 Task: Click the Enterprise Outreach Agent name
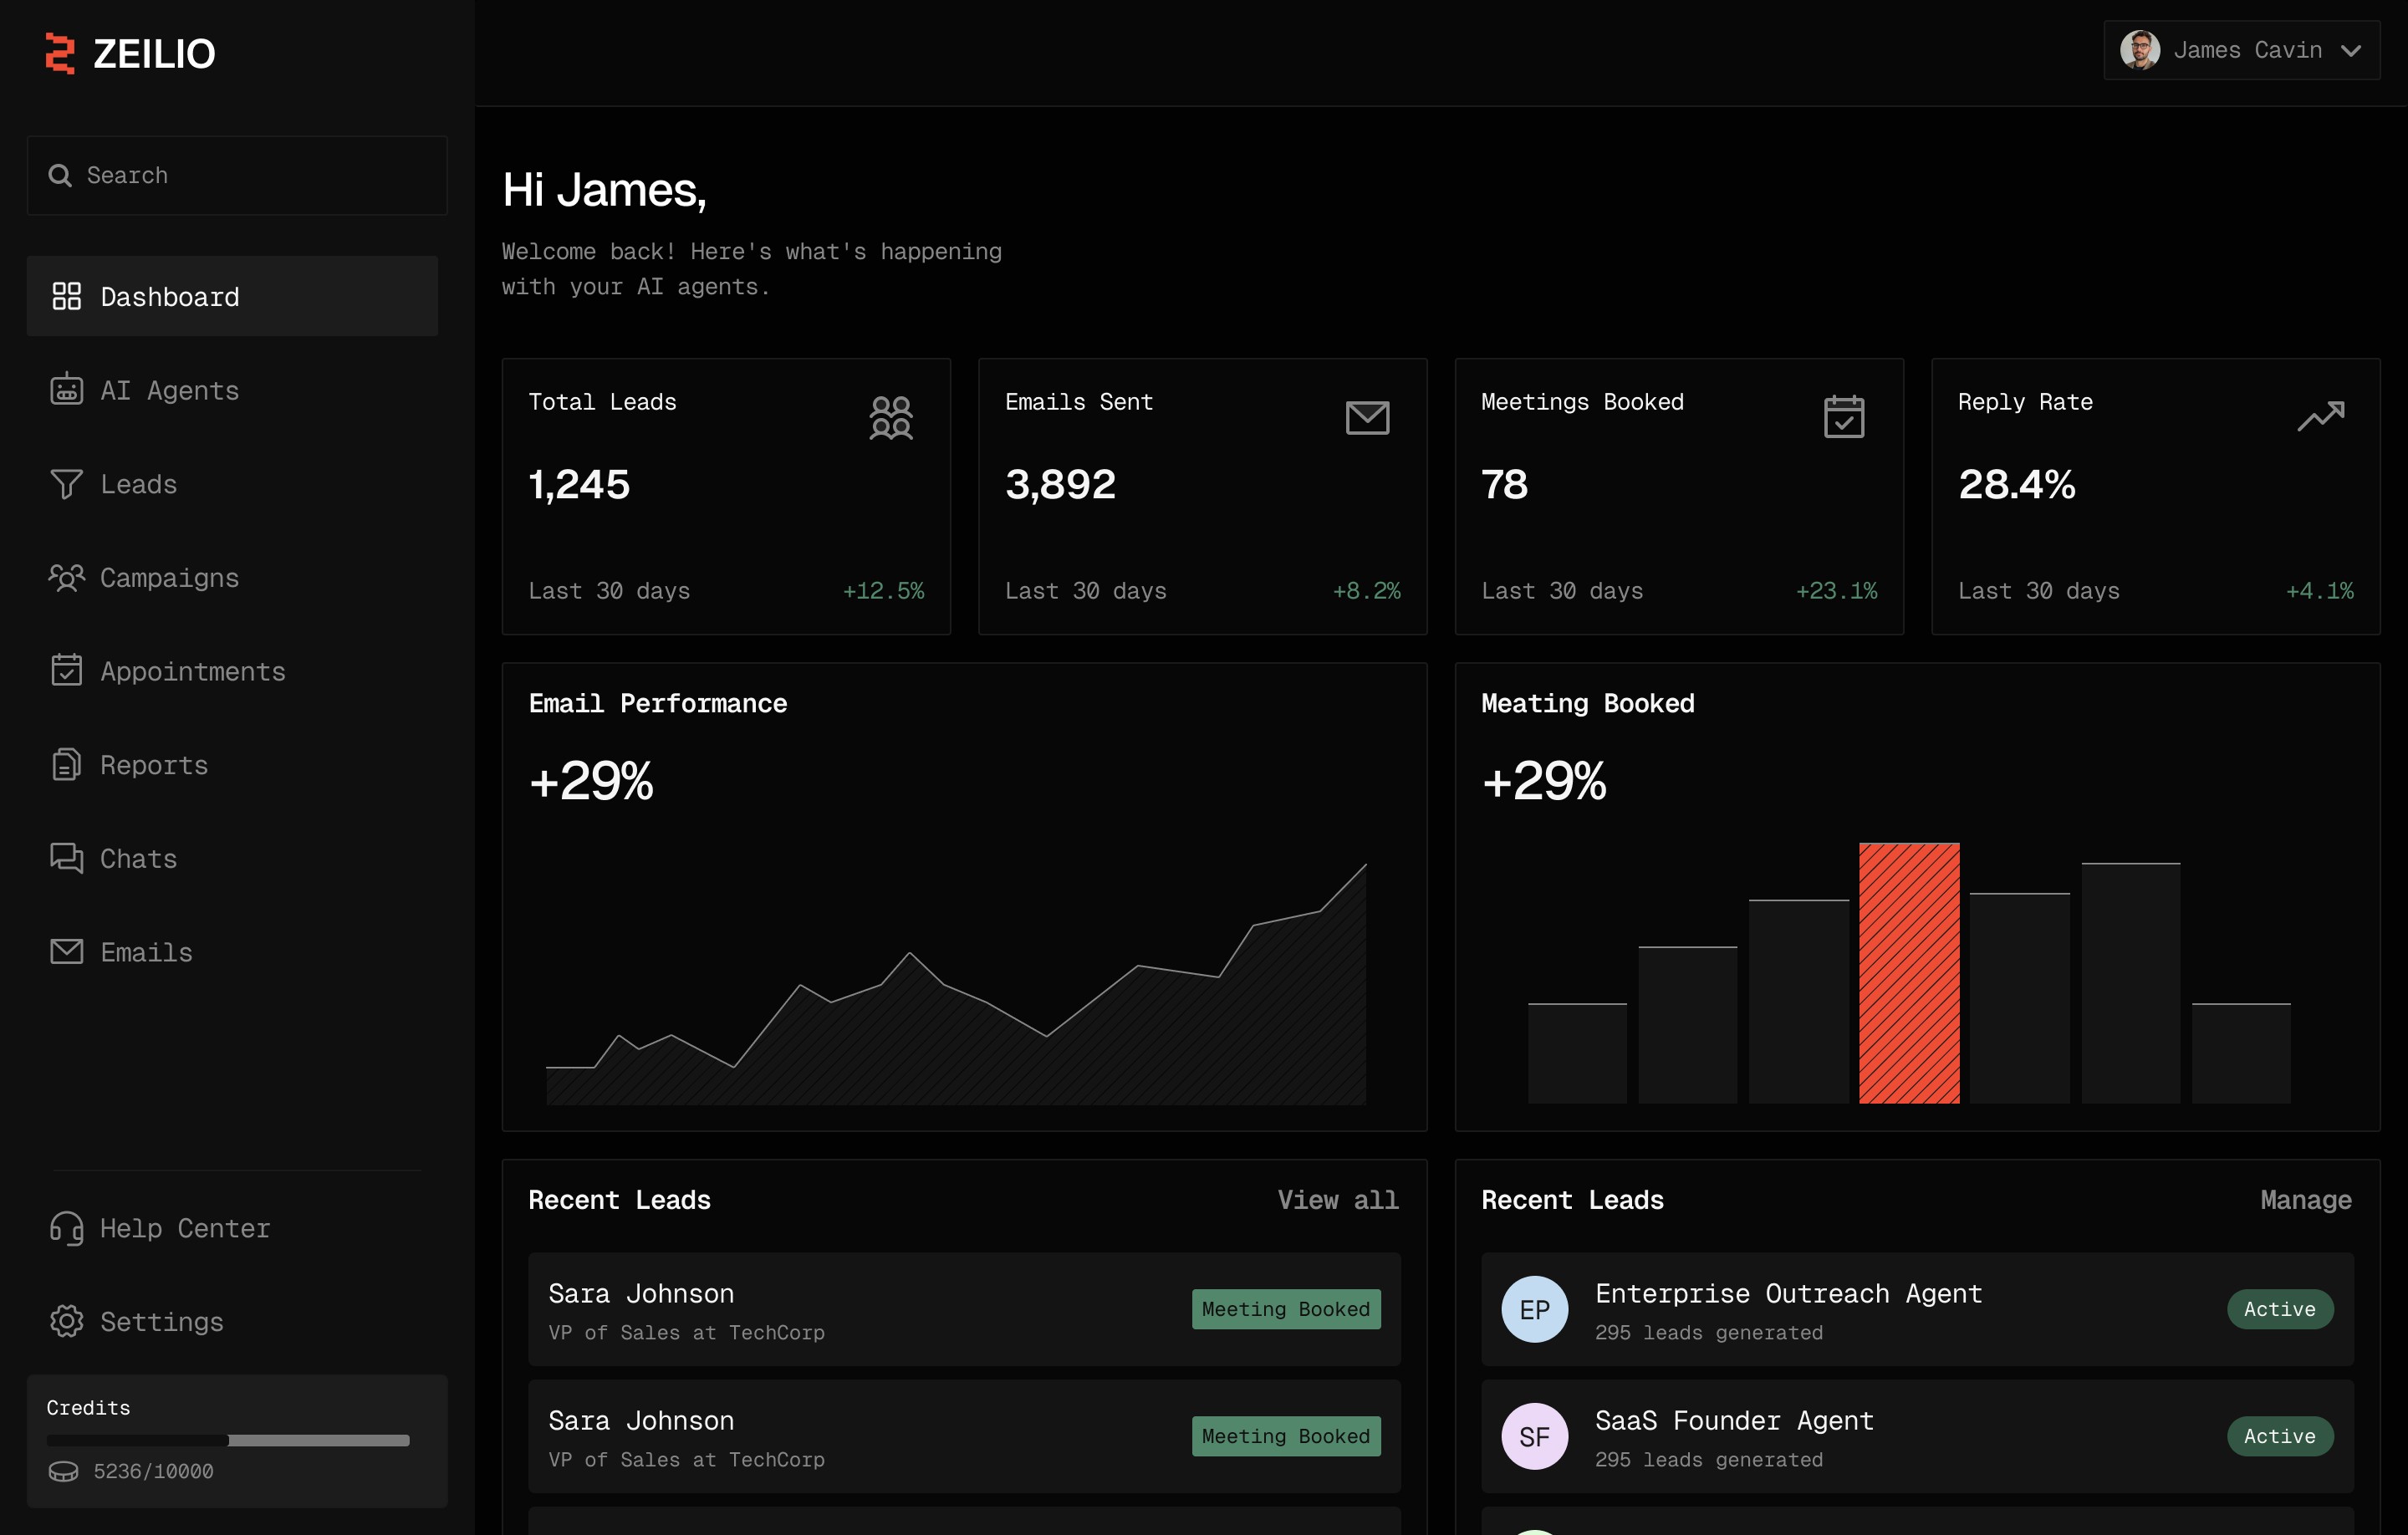click(x=1788, y=1293)
